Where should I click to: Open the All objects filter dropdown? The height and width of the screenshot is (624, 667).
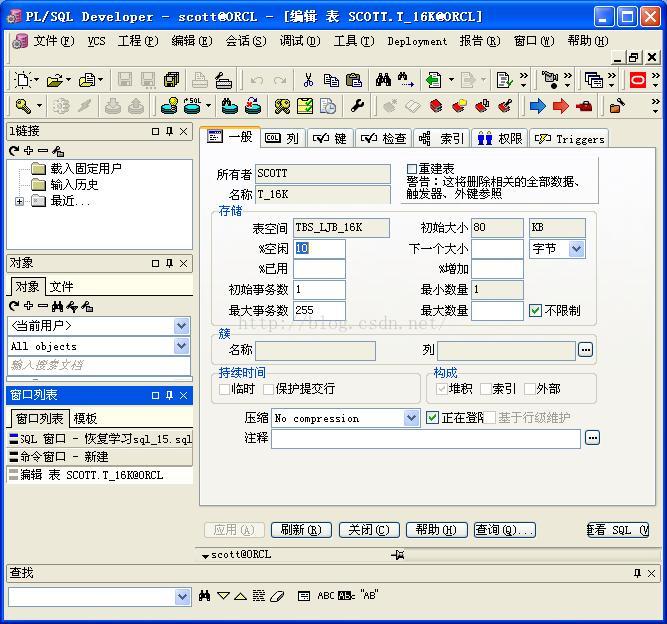181,346
